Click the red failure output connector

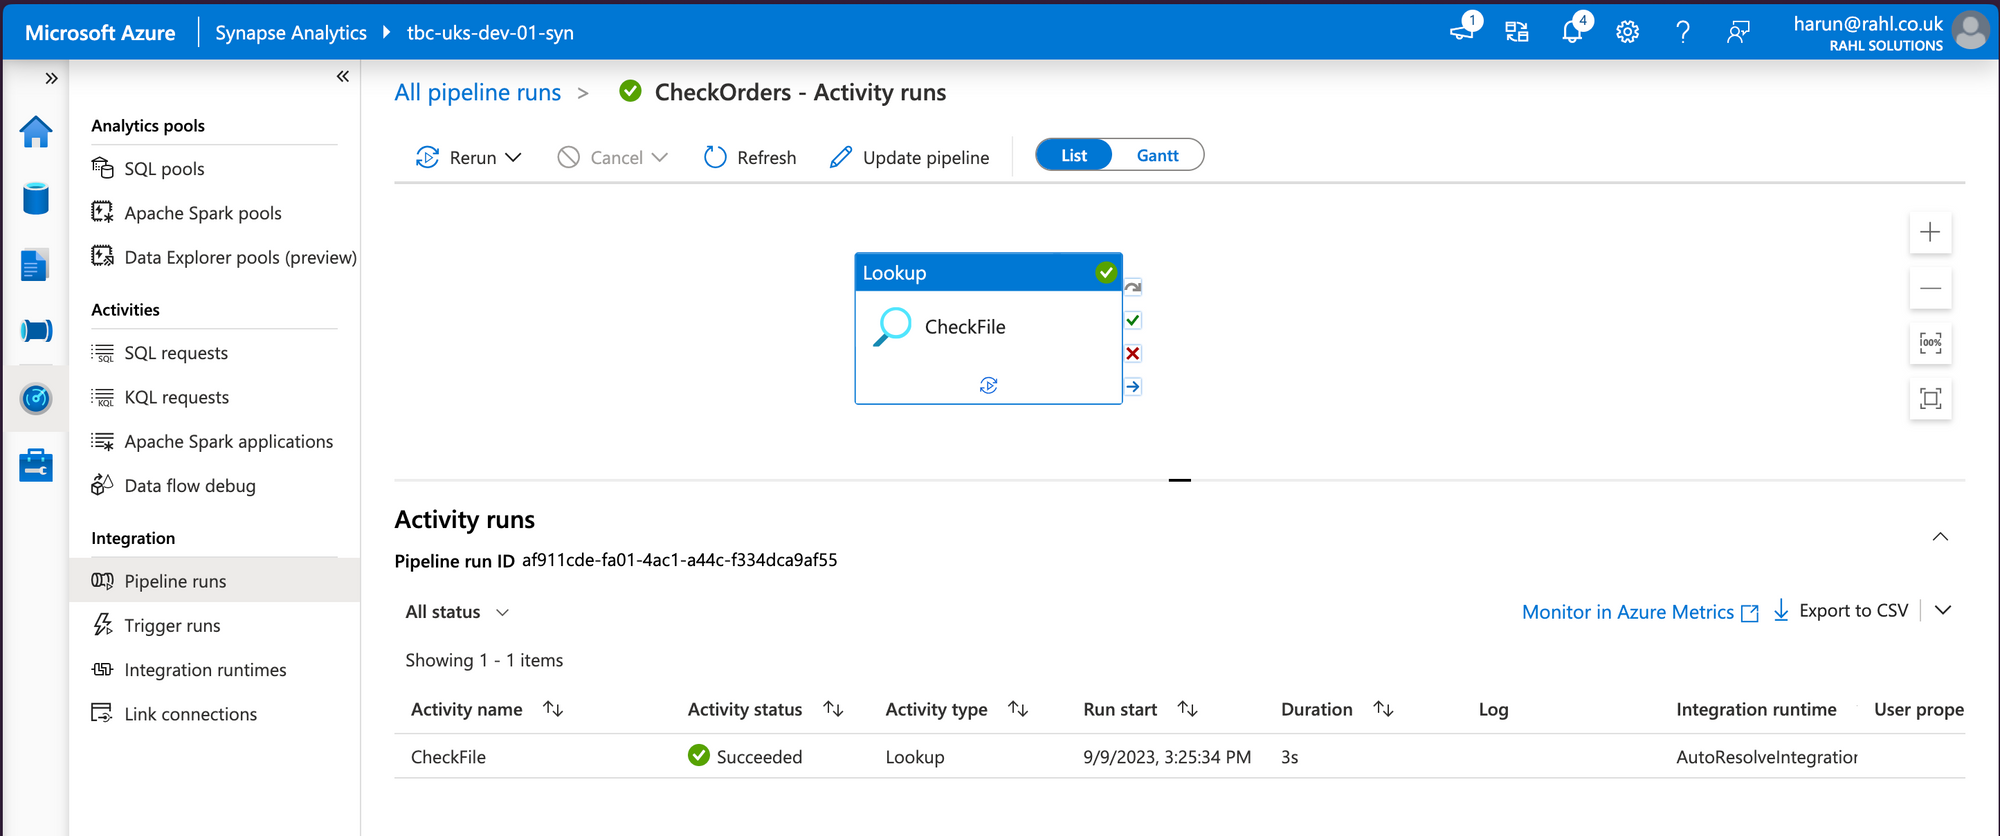pyautogui.click(x=1133, y=353)
